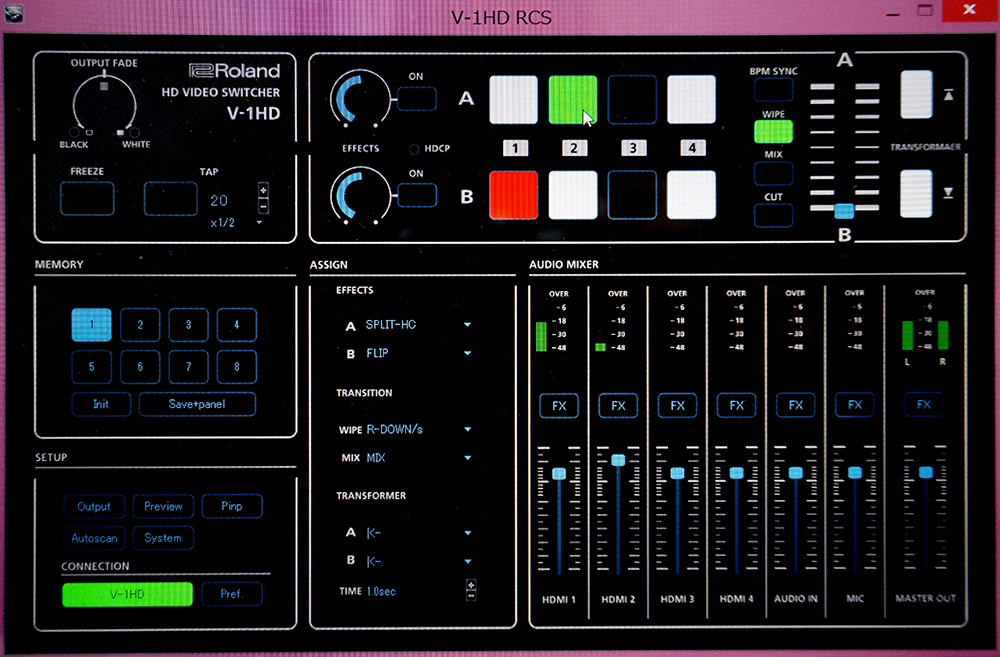Select input 1 on bus A

(513, 100)
